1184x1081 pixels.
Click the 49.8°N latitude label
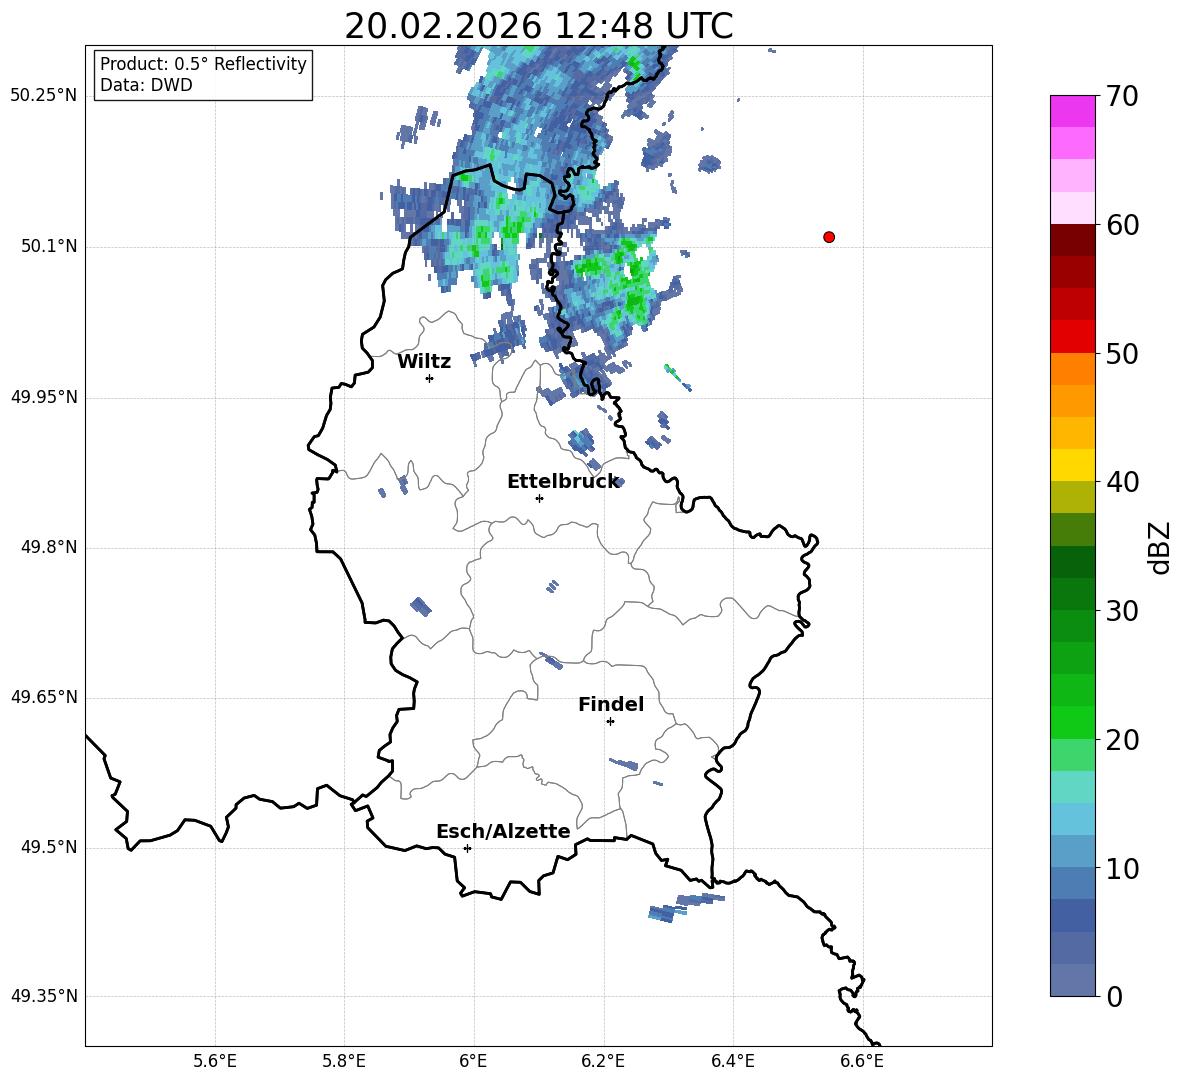coord(49,547)
